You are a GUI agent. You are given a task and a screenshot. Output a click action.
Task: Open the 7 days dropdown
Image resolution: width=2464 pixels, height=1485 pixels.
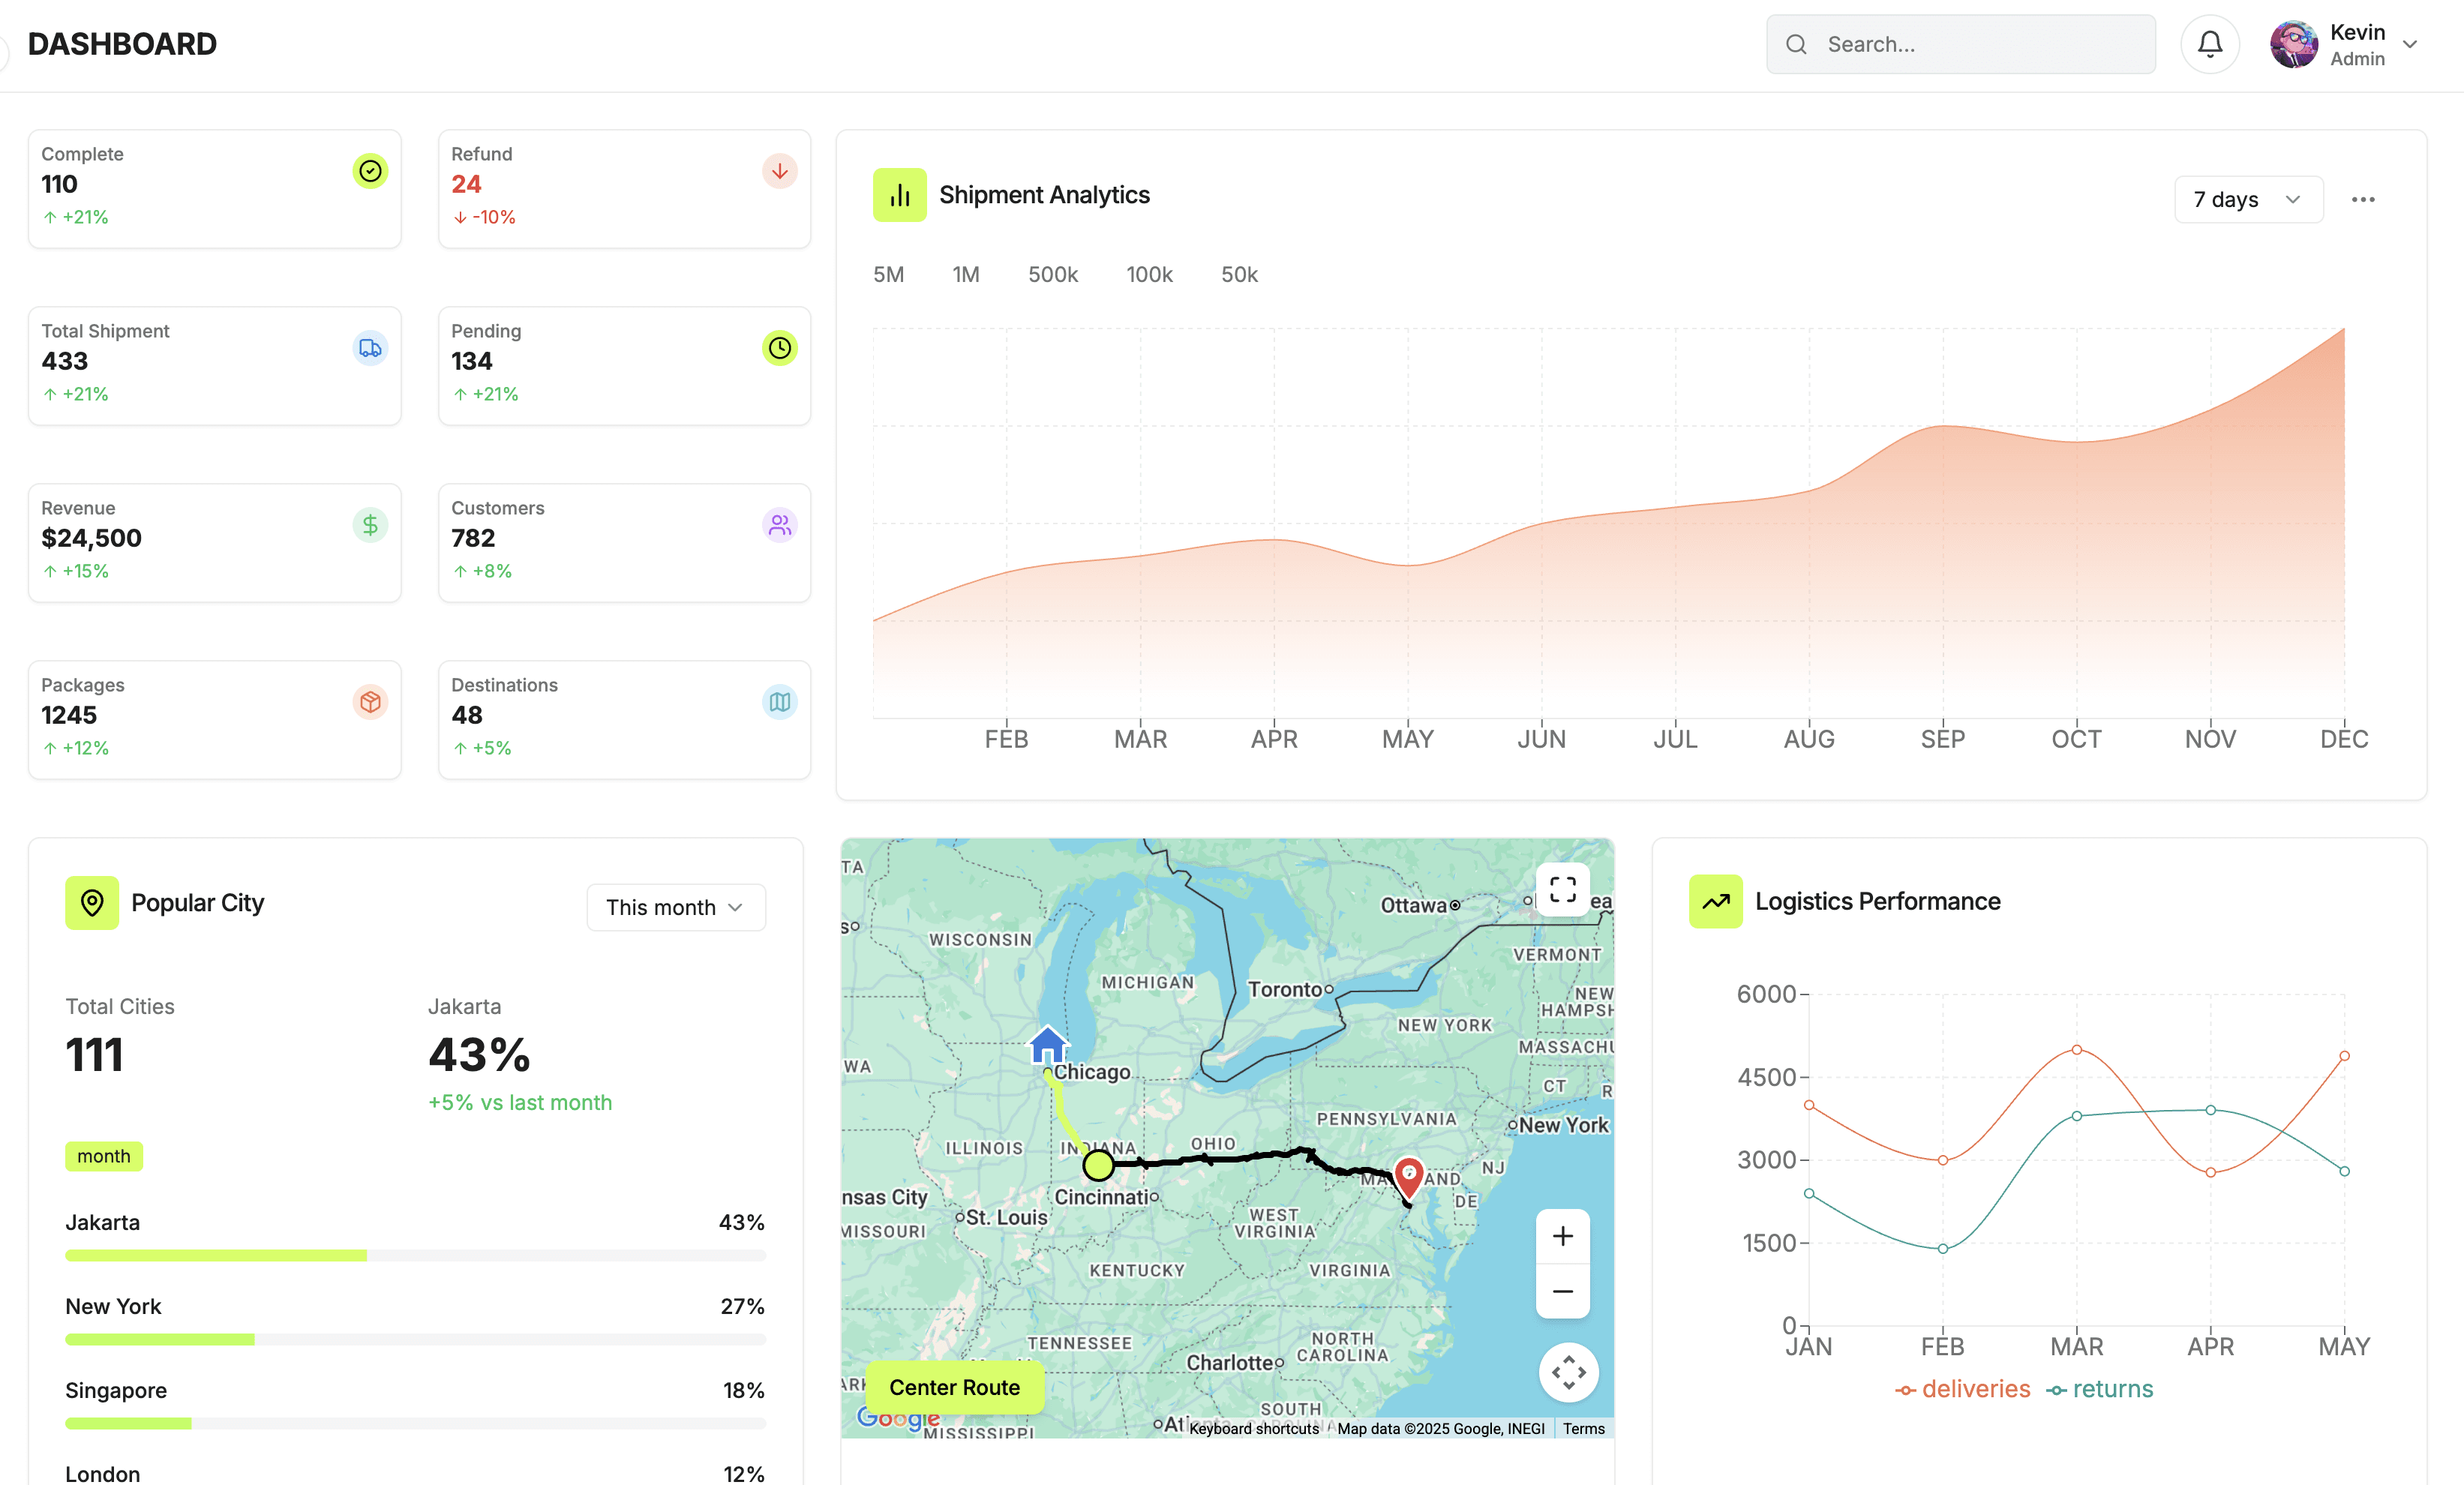click(2247, 199)
